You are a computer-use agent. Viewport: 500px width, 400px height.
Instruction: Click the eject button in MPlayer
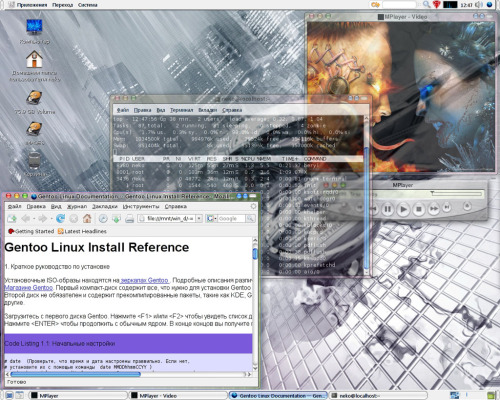click(x=467, y=206)
